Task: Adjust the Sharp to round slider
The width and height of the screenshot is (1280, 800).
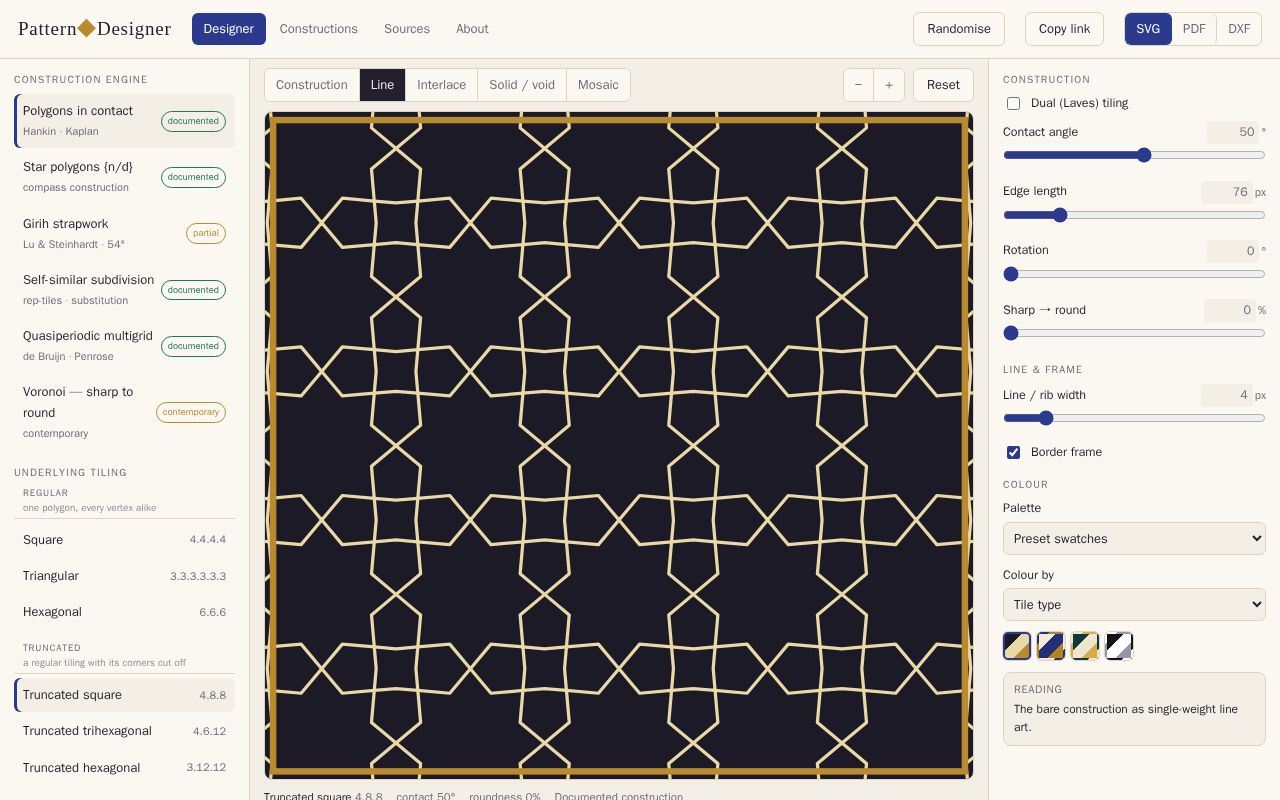Action: (1134, 333)
